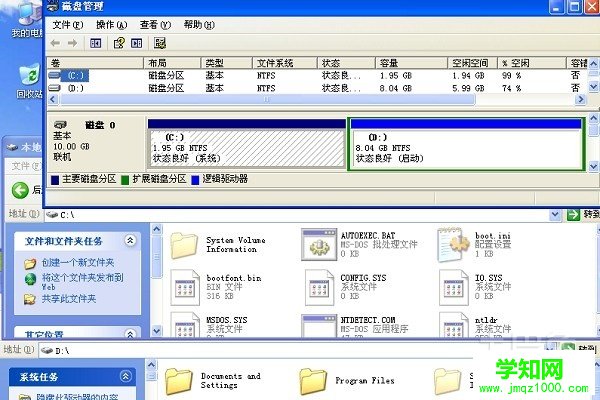Open the View menu in Disk Management
Image resolution: width=600 pixels, height=400 pixels.
[x=155, y=25]
